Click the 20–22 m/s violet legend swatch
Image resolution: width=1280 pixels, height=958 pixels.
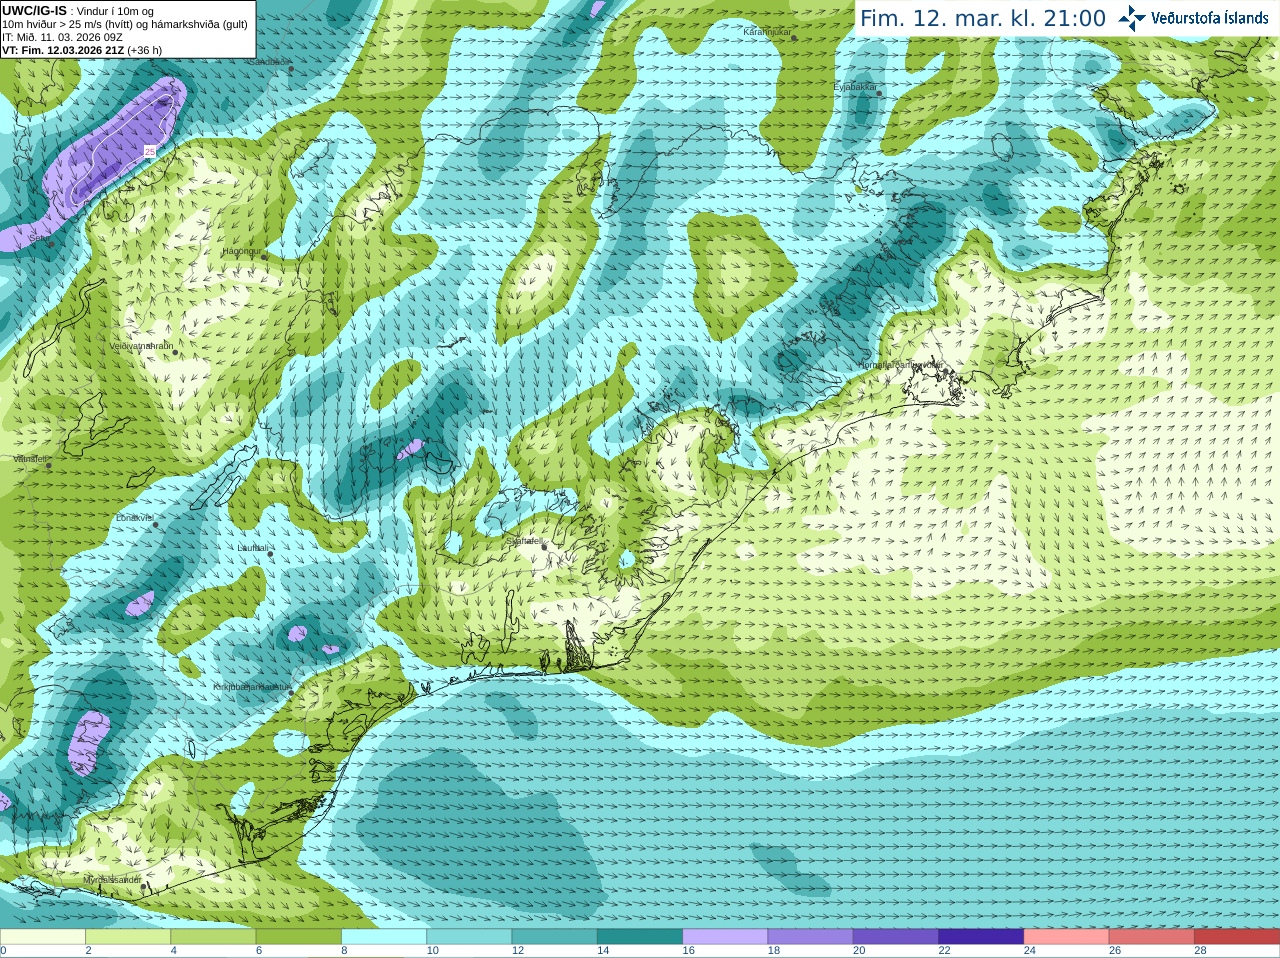(x=896, y=937)
